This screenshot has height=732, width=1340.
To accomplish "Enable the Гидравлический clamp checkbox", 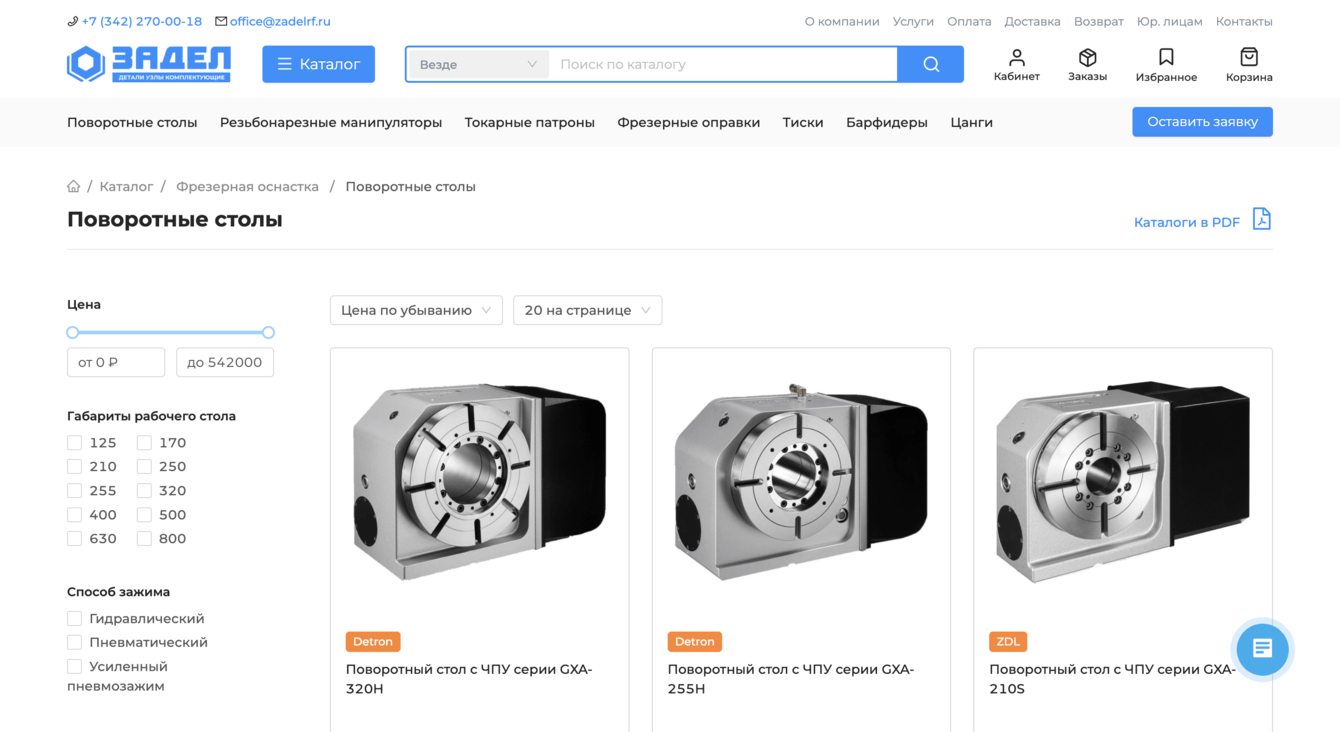I will (75, 619).
